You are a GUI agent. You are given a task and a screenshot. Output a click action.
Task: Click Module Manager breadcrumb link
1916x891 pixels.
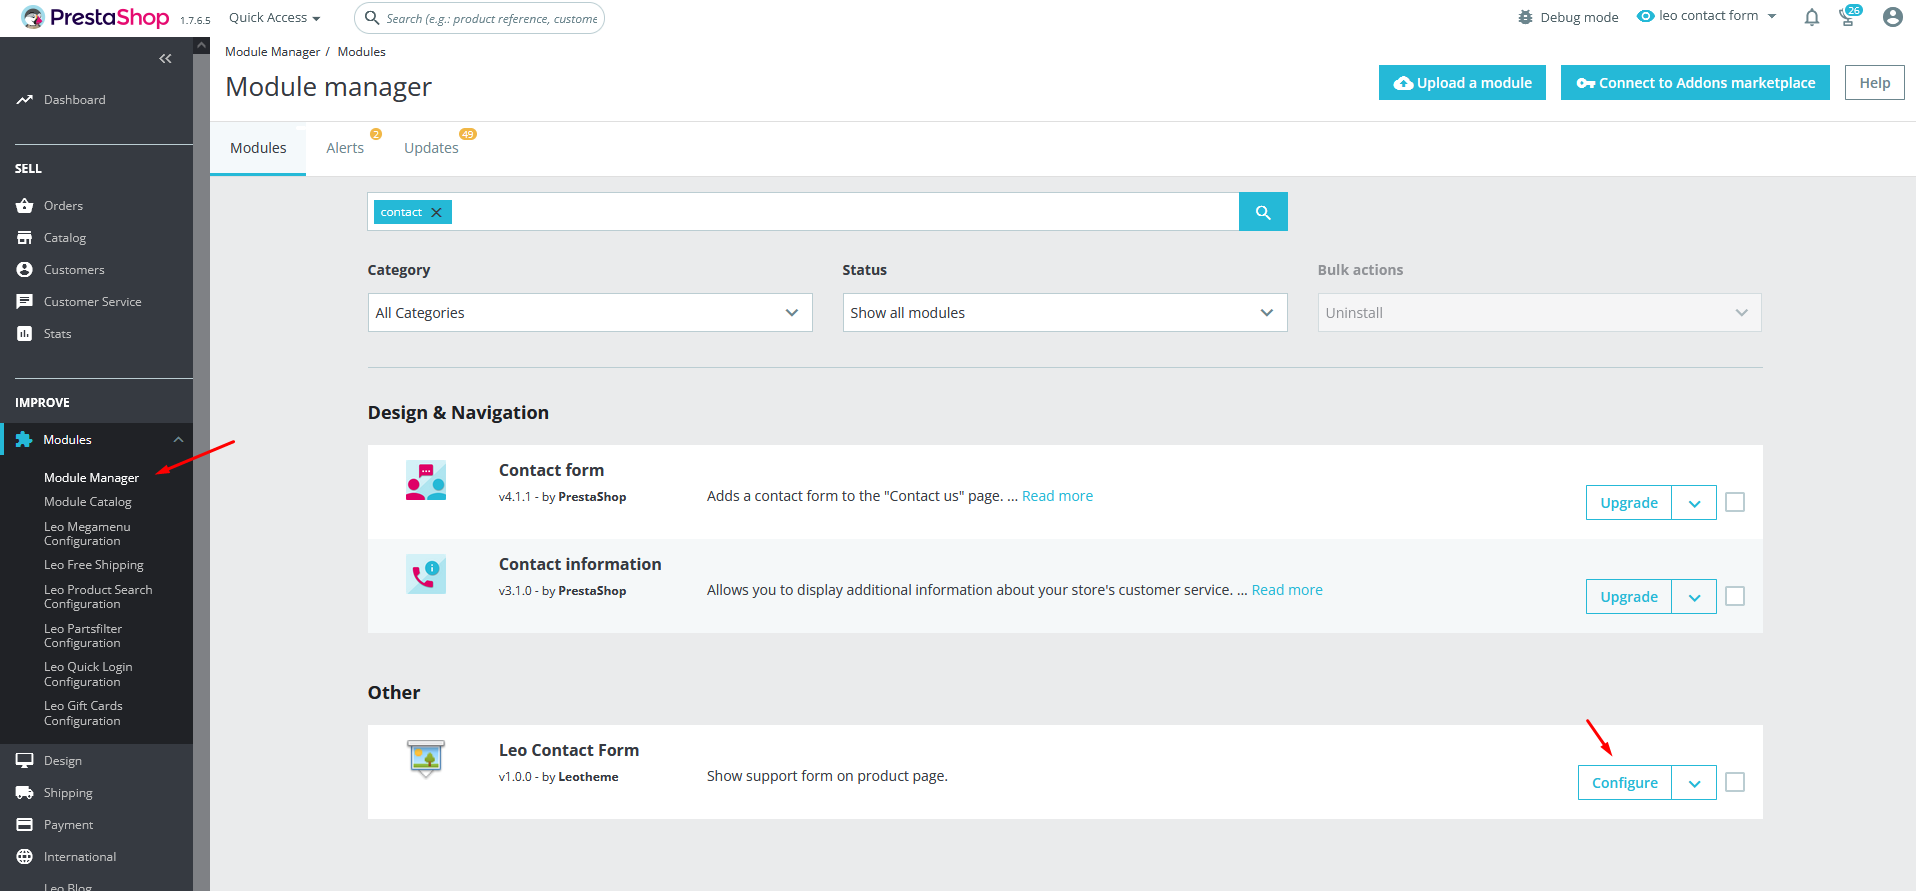(272, 52)
